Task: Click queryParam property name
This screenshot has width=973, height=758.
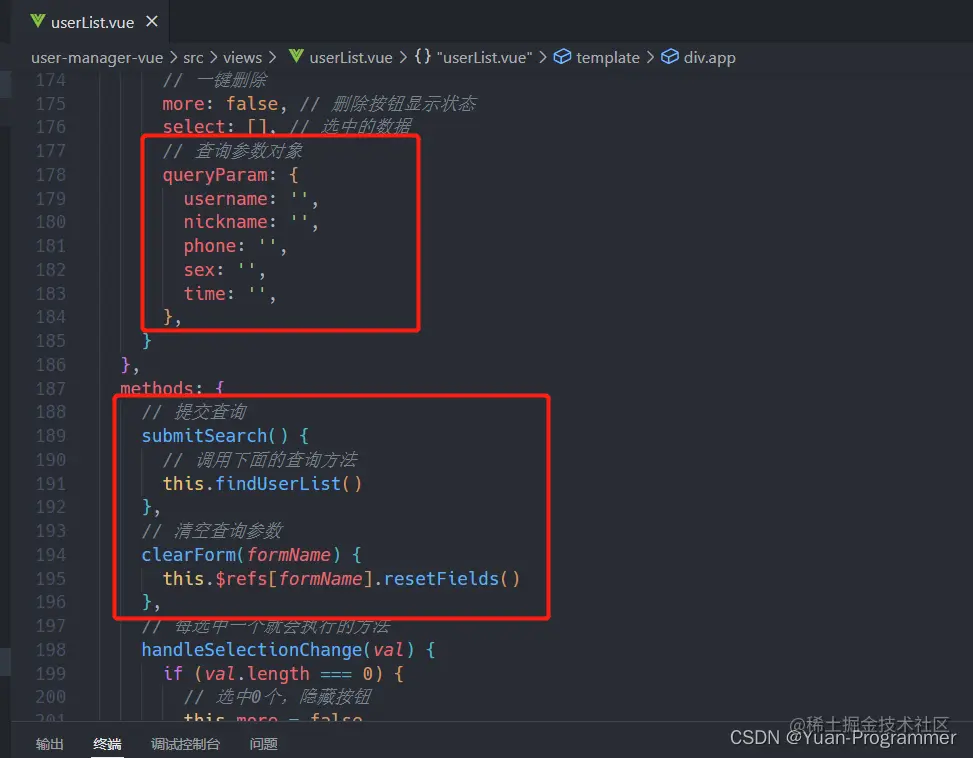Action: (215, 175)
